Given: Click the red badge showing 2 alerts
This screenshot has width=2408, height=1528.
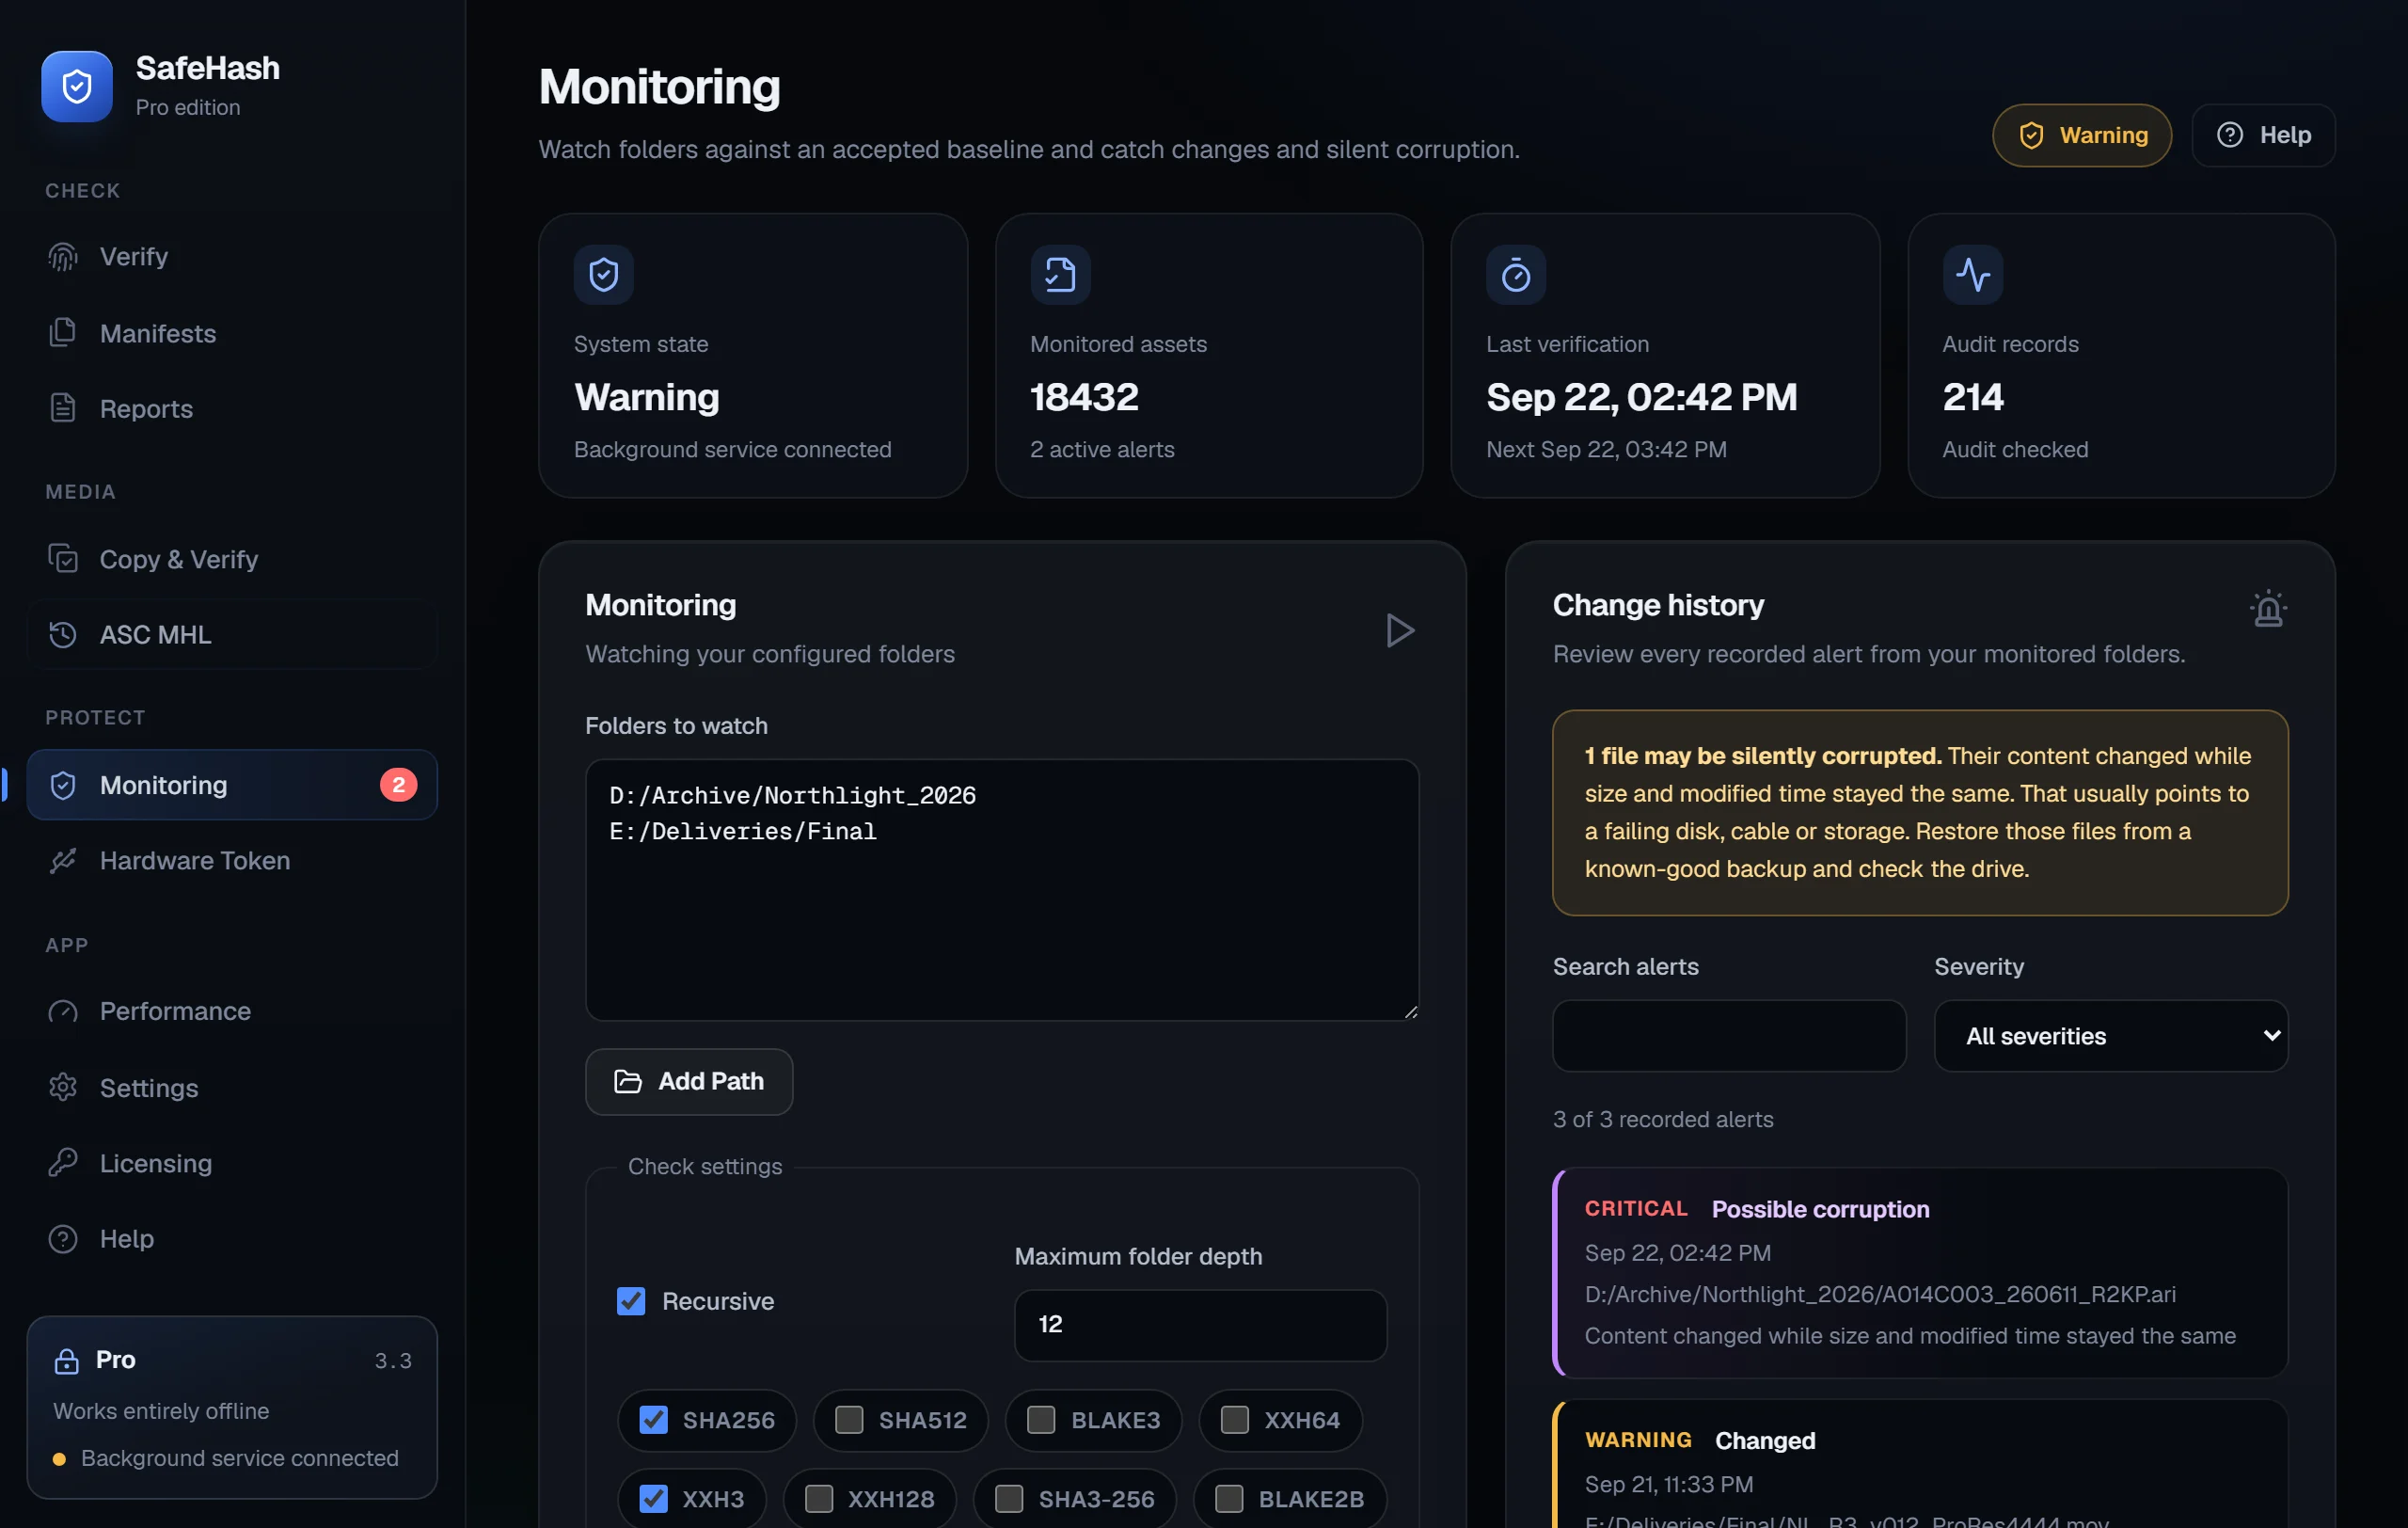Looking at the screenshot, I should [x=398, y=785].
